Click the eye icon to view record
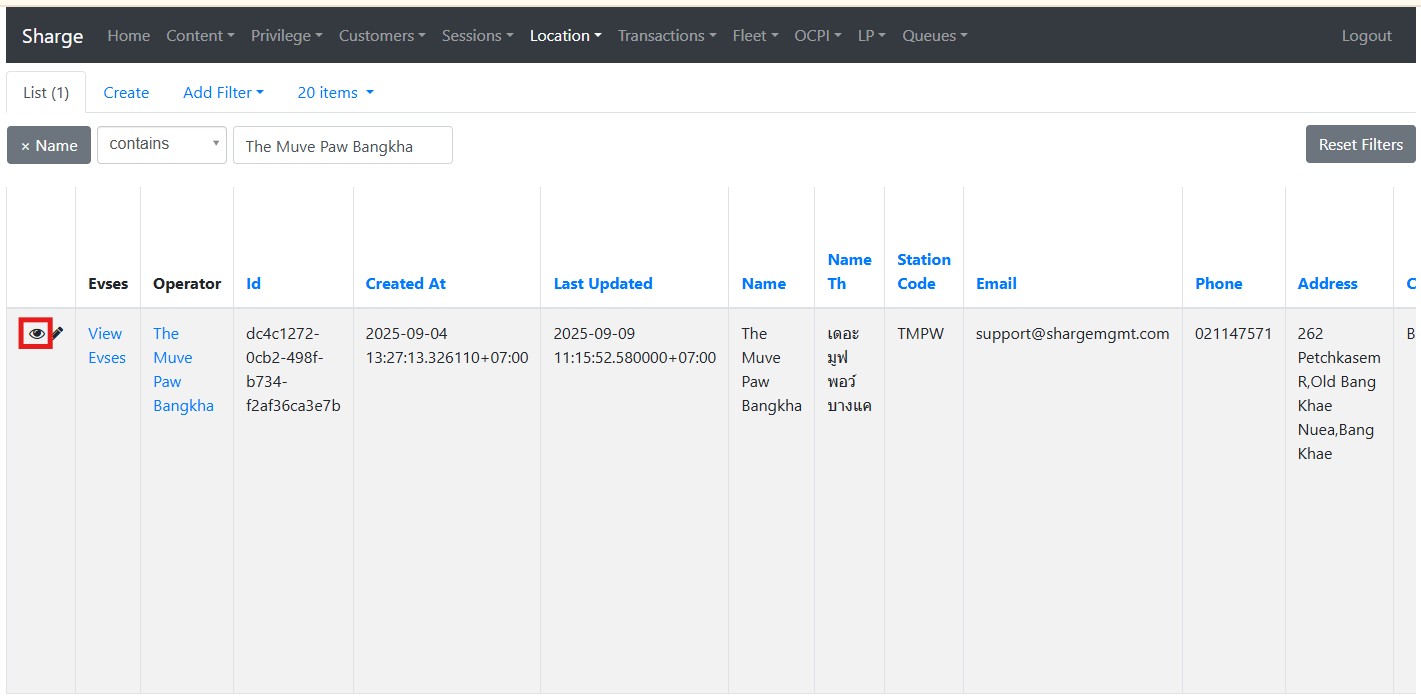 point(37,334)
